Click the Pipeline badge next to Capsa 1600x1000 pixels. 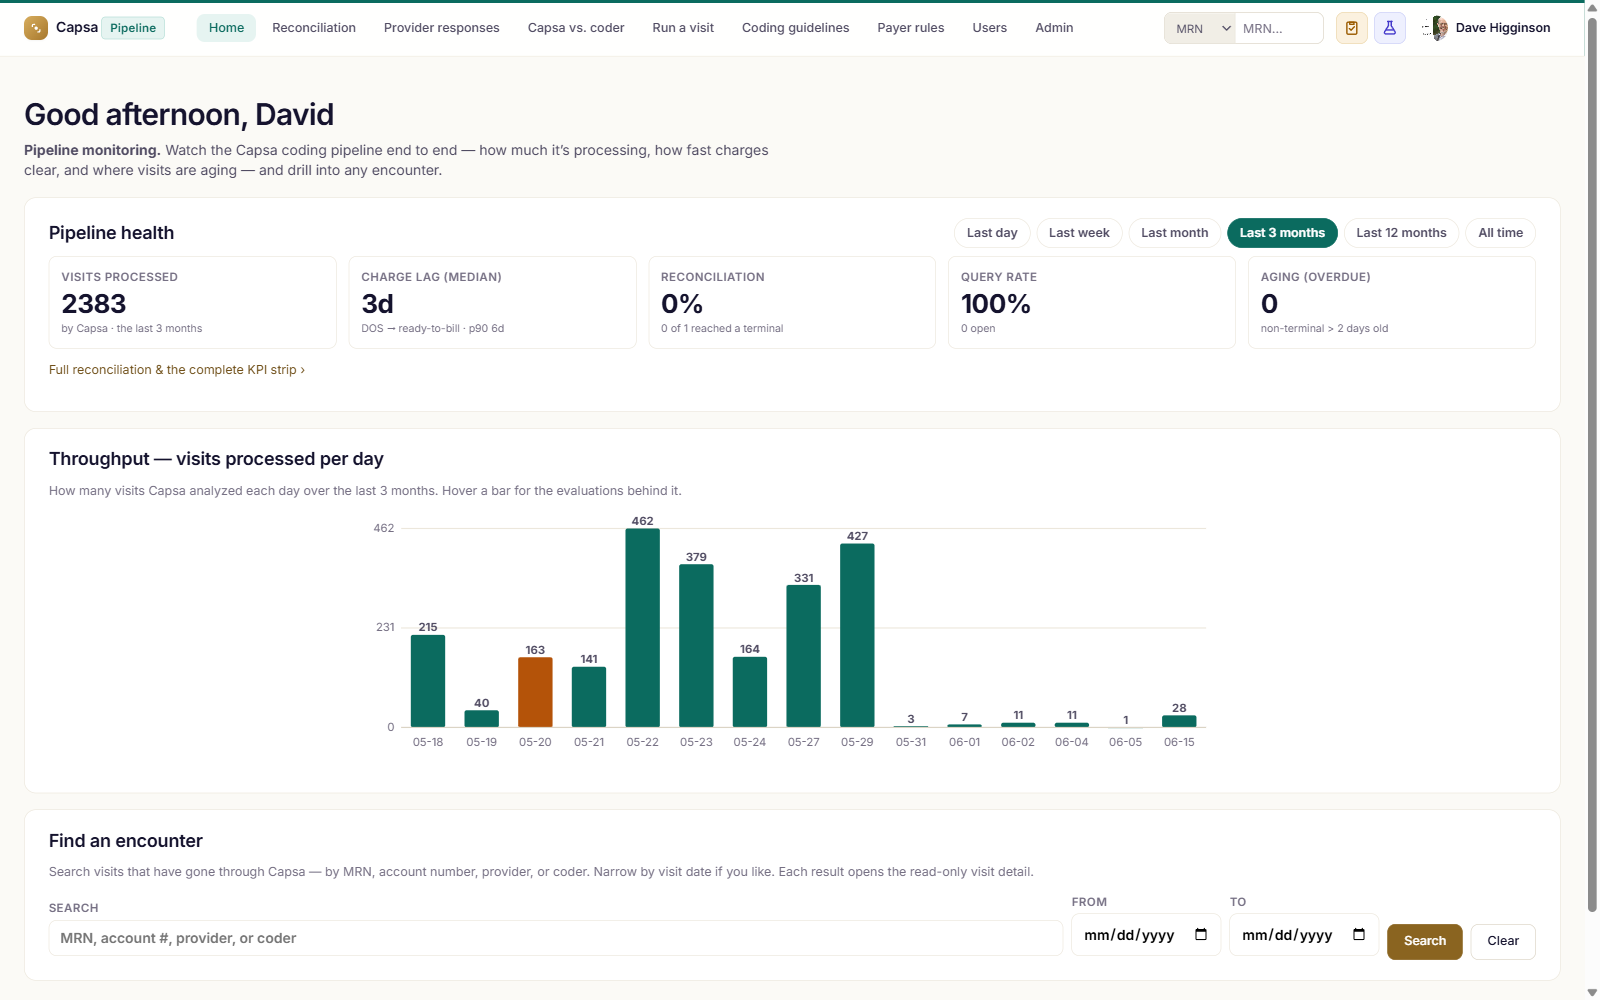coord(133,28)
